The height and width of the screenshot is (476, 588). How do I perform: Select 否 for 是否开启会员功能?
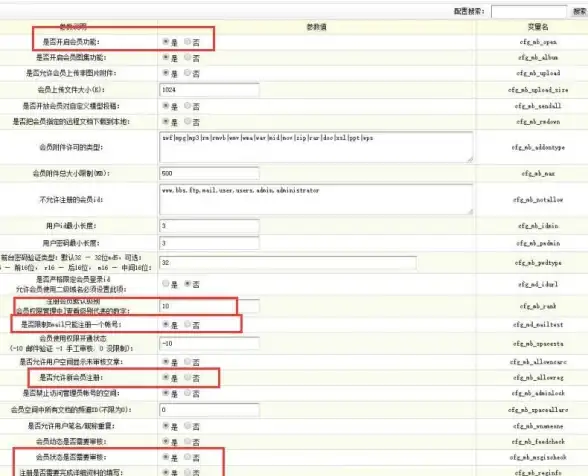click(x=188, y=42)
